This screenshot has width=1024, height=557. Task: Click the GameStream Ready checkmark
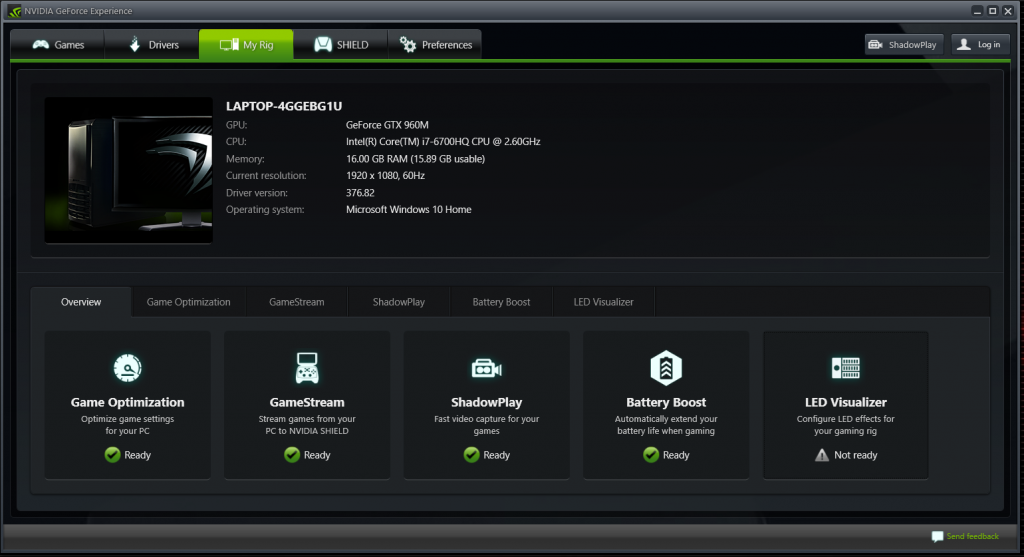point(292,454)
